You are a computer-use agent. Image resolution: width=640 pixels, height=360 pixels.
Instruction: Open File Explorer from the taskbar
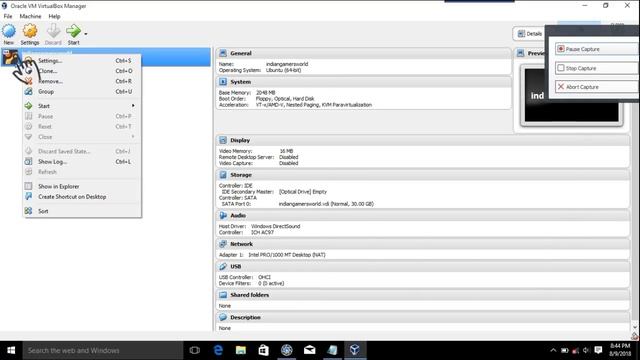point(241,350)
